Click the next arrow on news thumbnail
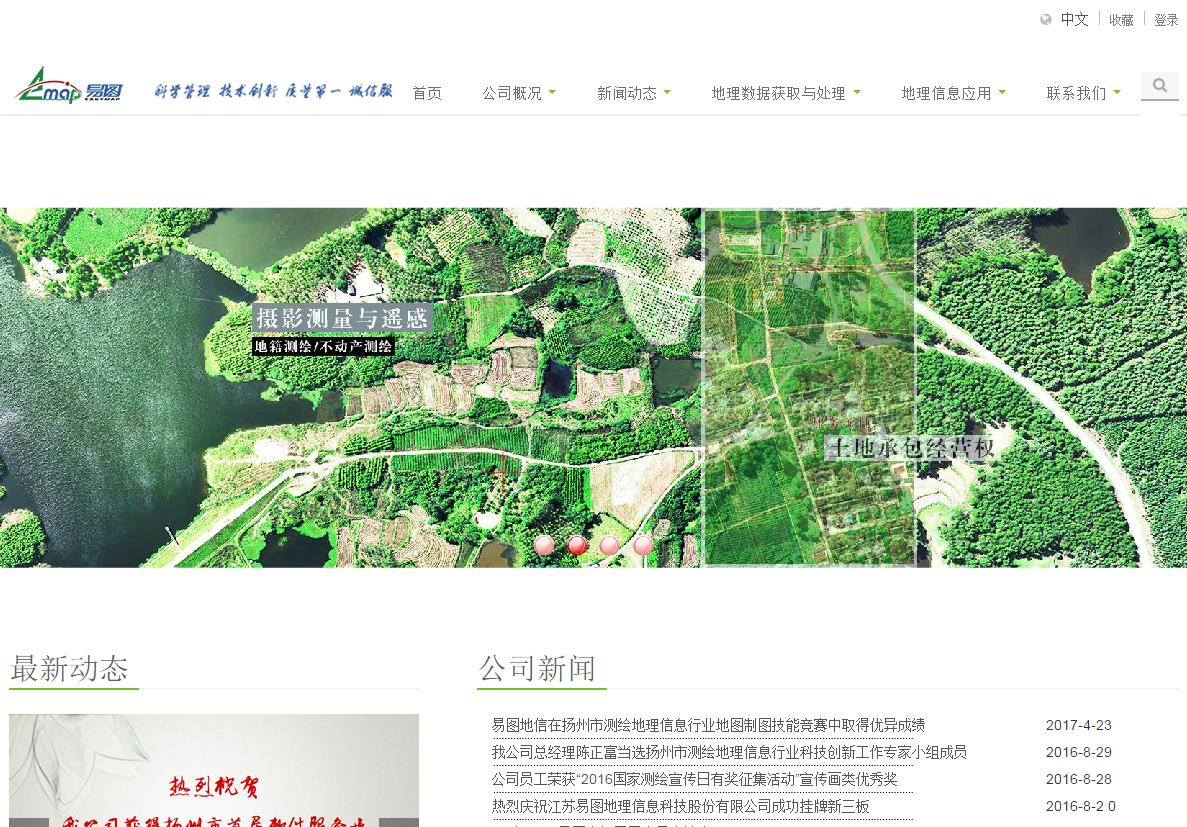 (399, 822)
